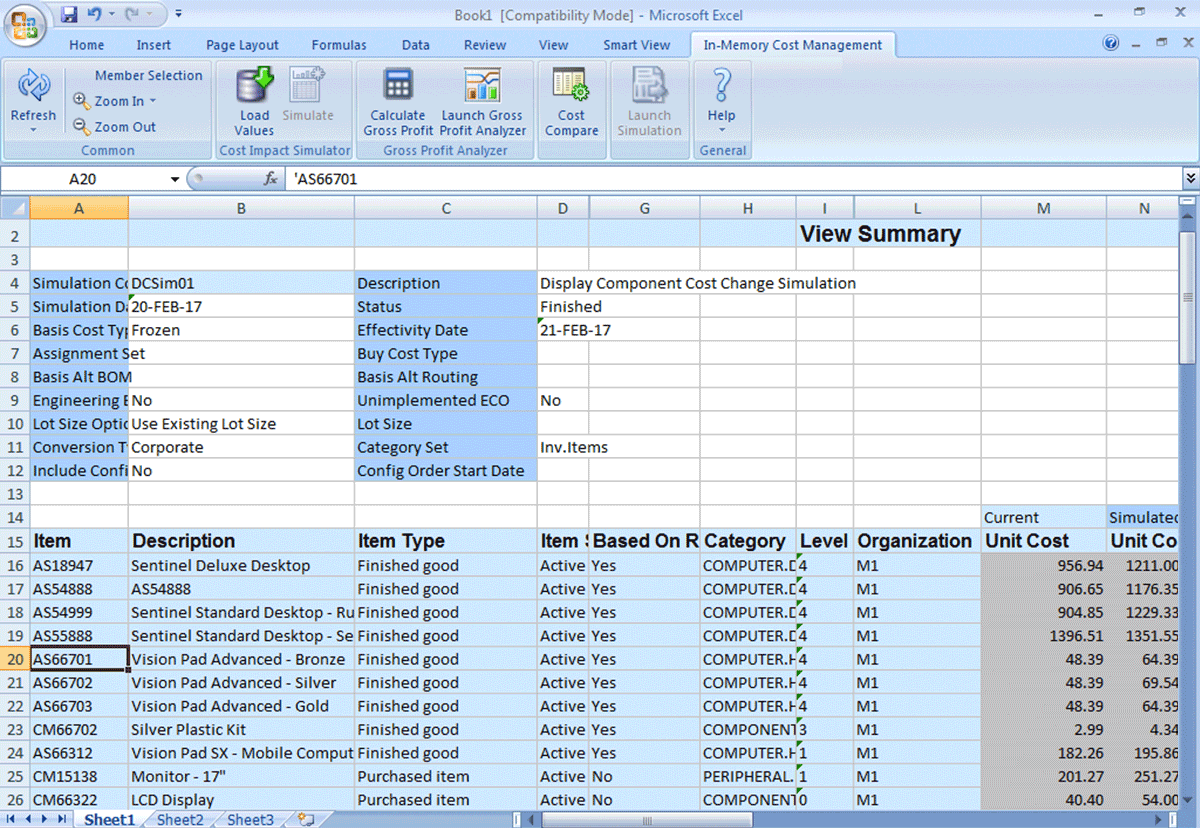Expand the Zoom In dropdown

pyautogui.click(x=153, y=101)
